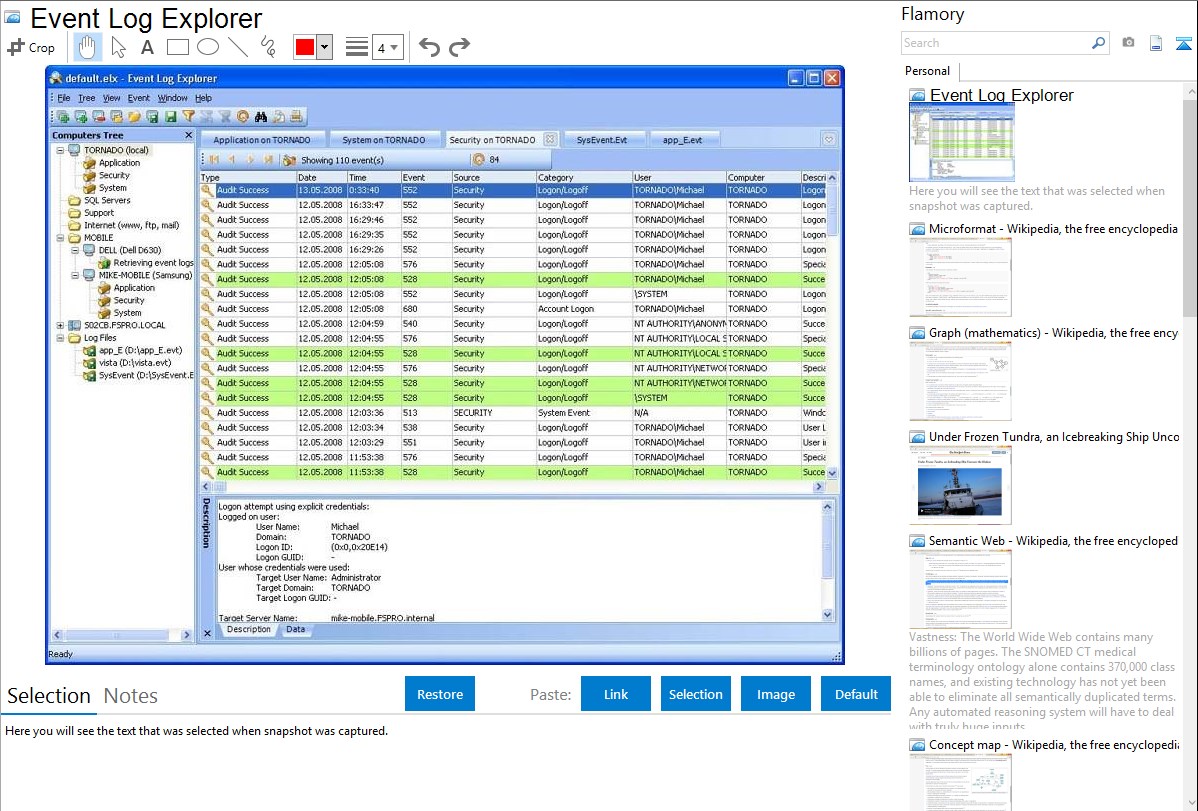
Task: Pick the rectangle shape tool
Action: (177, 47)
